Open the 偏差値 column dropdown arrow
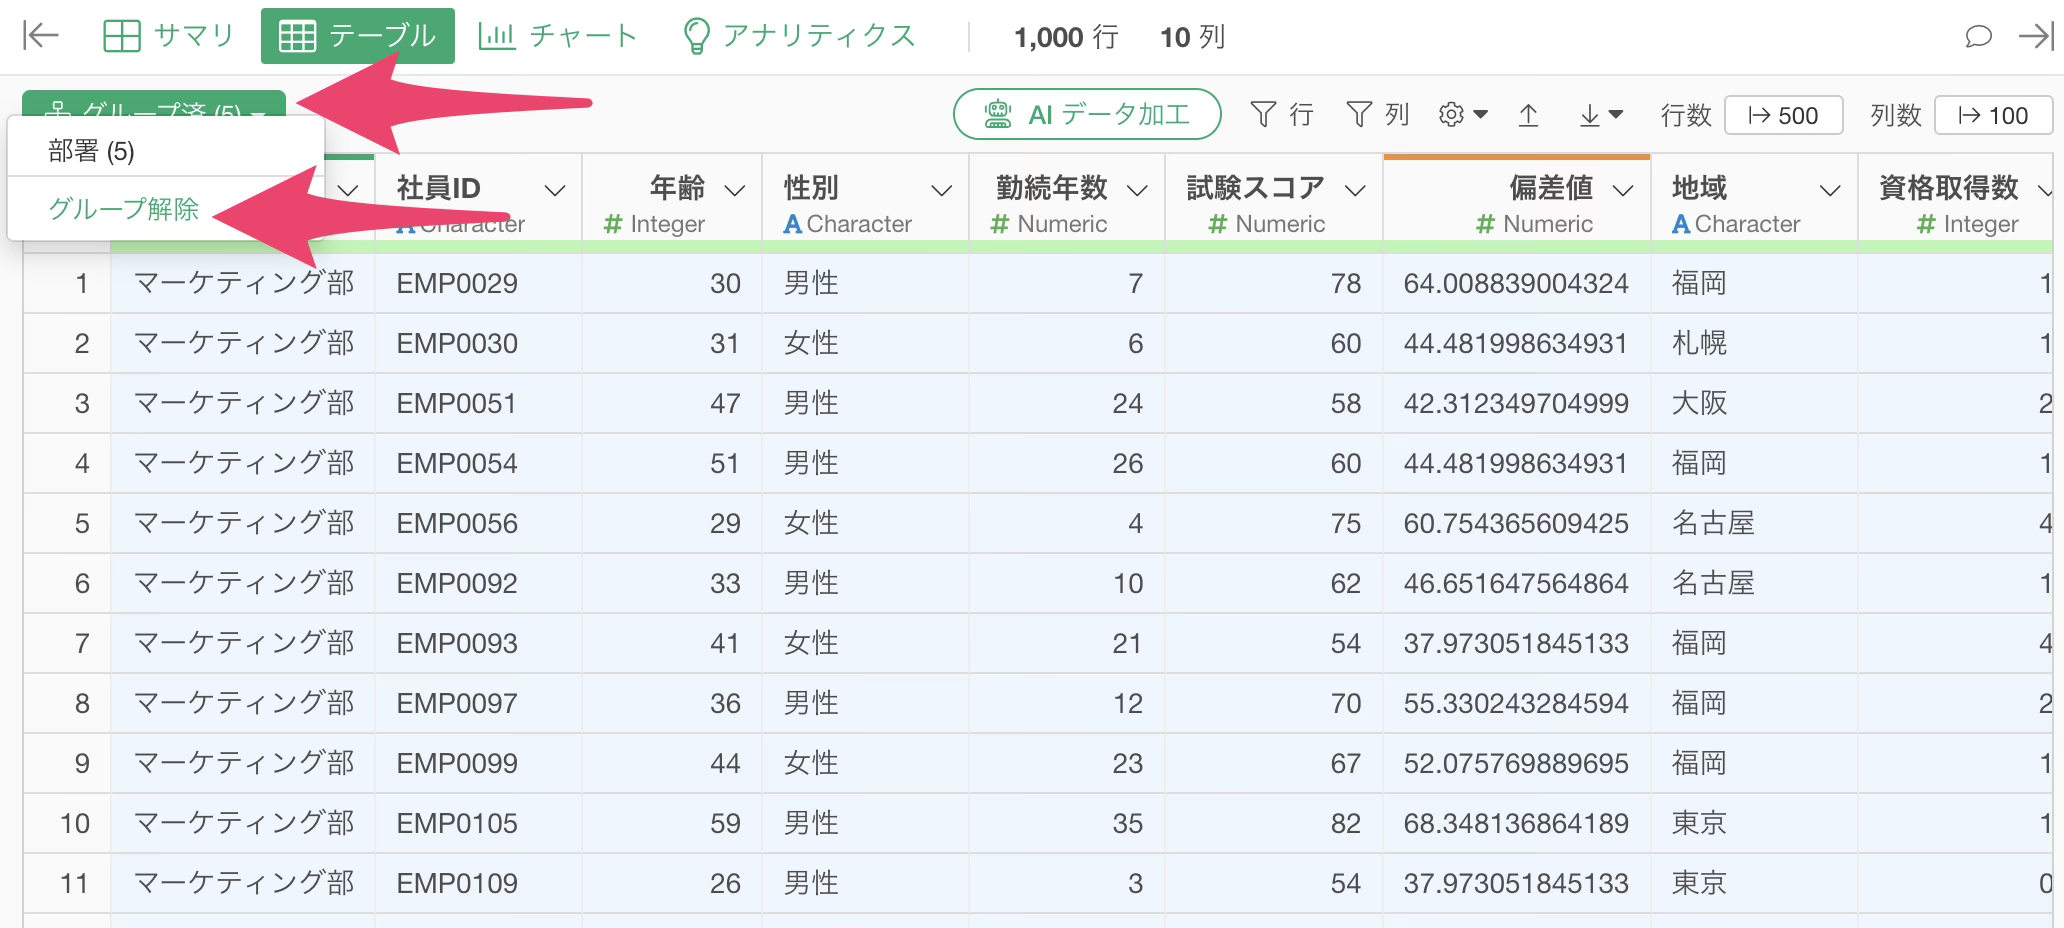This screenshot has width=2064, height=928. (x=1624, y=190)
